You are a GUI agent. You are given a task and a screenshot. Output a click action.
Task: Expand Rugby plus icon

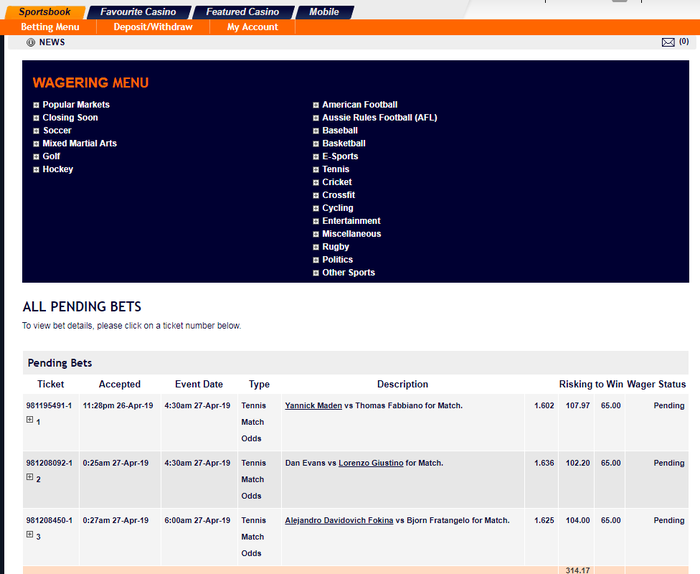pos(316,248)
